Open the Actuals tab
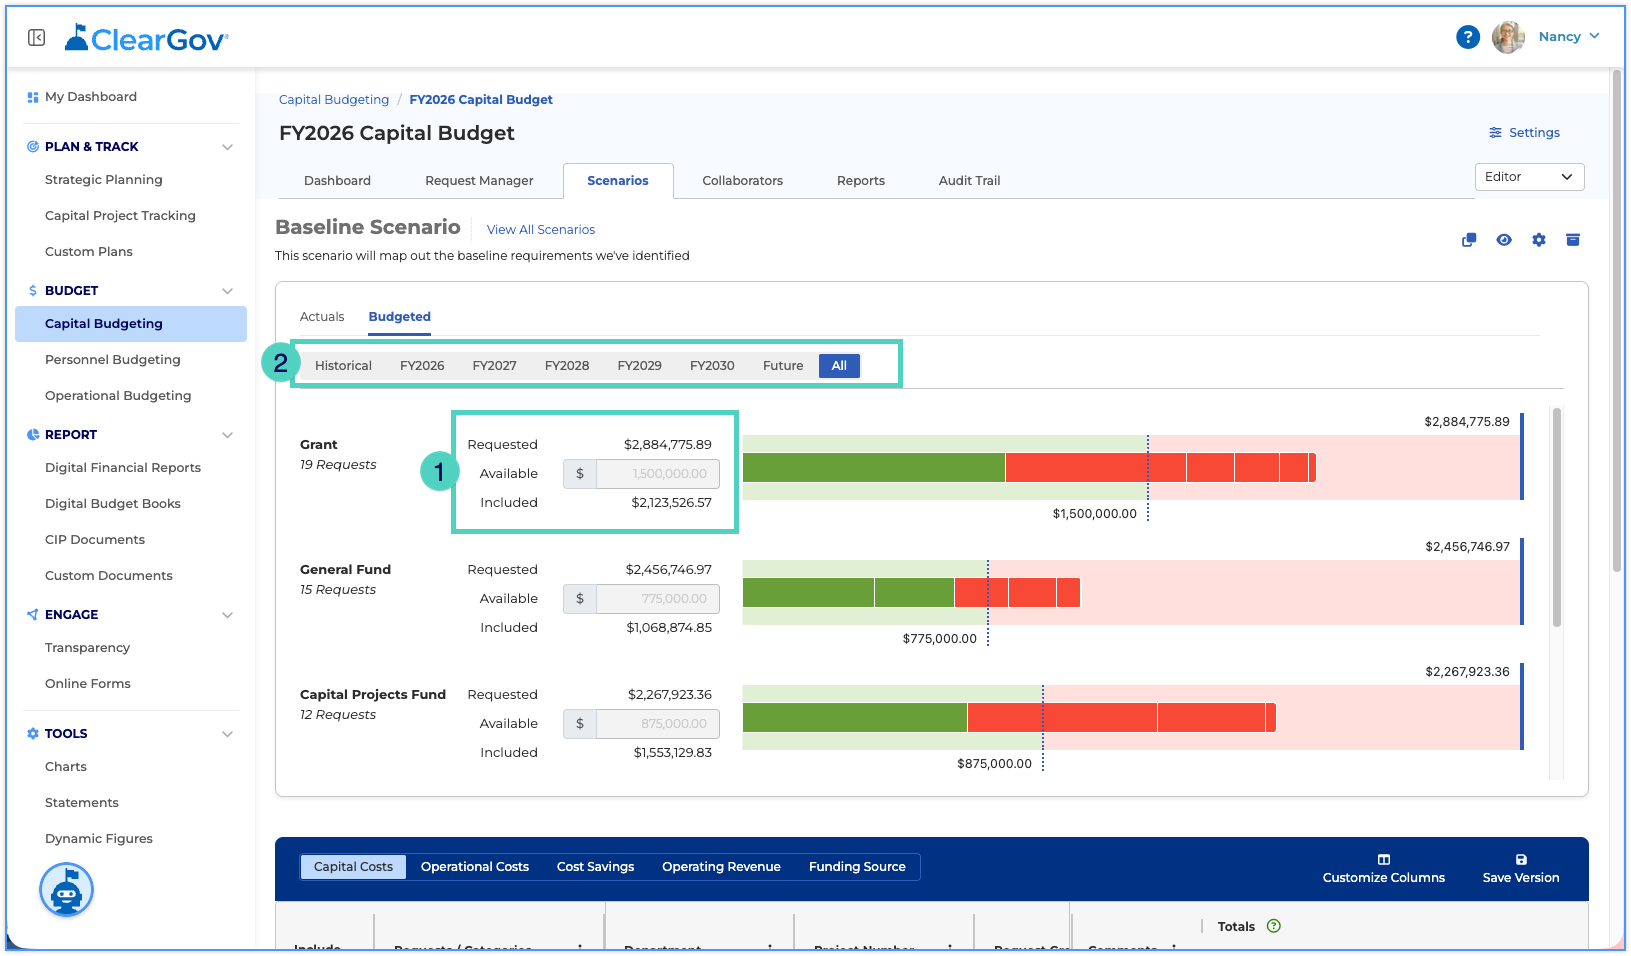Image resolution: width=1631 pixels, height=956 pixels. 322,317
